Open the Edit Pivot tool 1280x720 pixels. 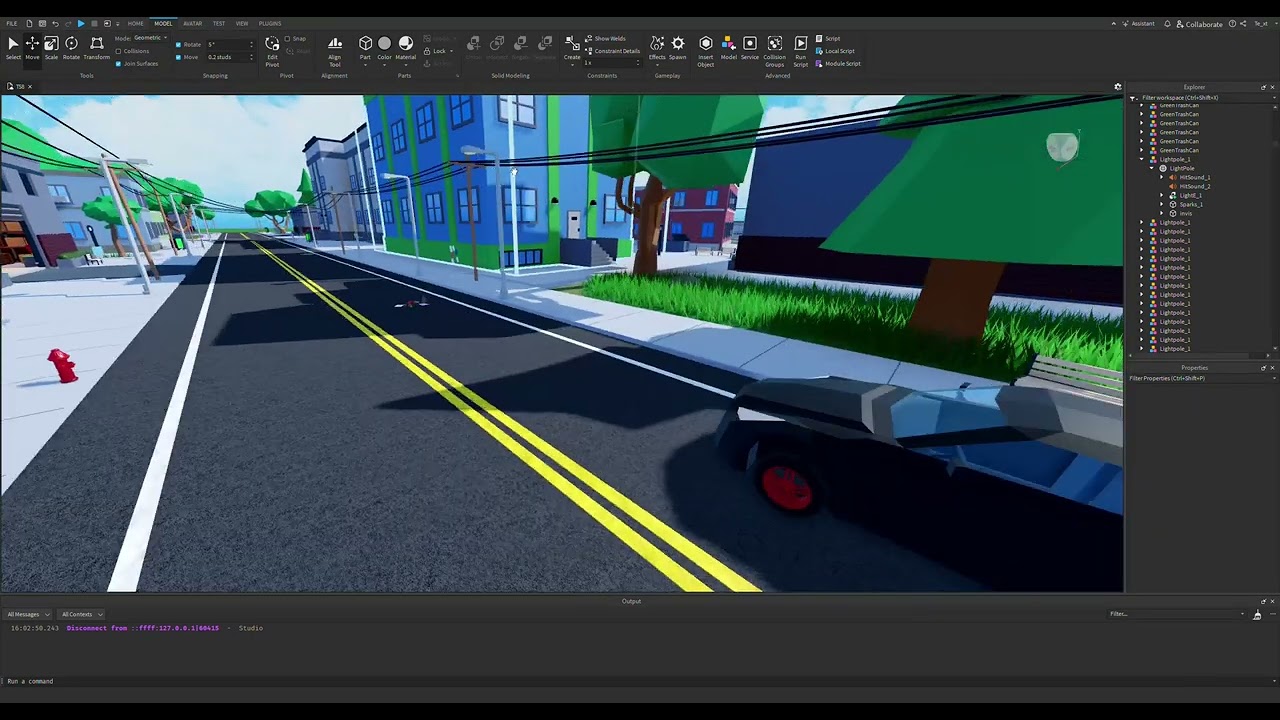pos(272,50)
